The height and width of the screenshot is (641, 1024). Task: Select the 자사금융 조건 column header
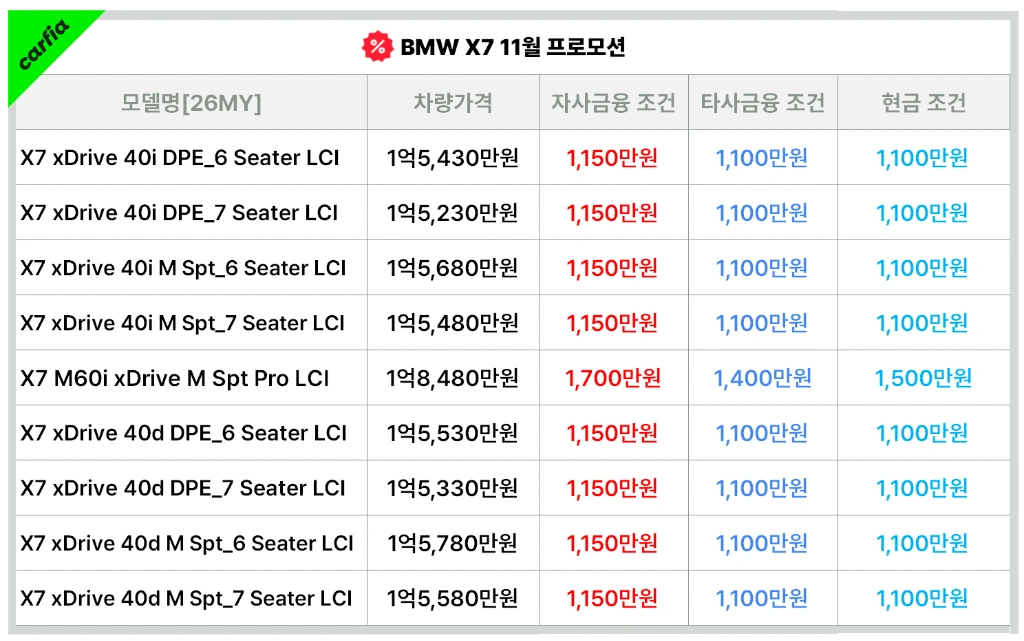613,102
